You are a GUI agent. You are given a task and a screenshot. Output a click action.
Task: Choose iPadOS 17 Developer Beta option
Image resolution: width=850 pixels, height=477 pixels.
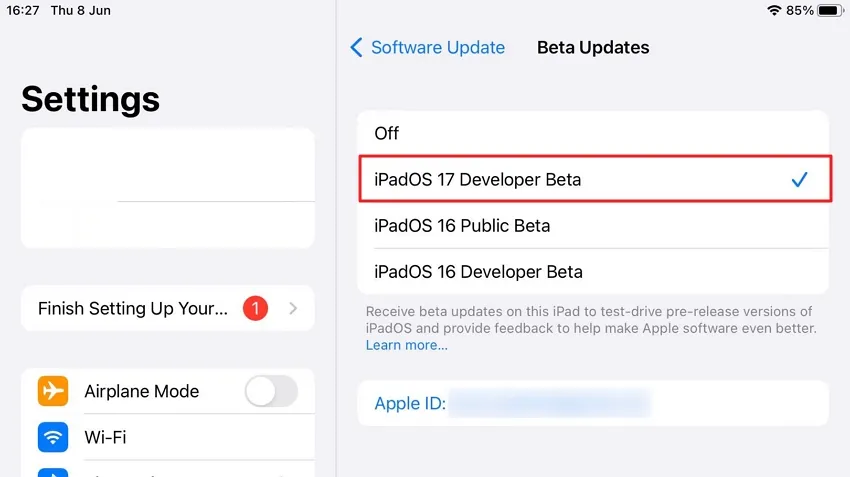477,180
